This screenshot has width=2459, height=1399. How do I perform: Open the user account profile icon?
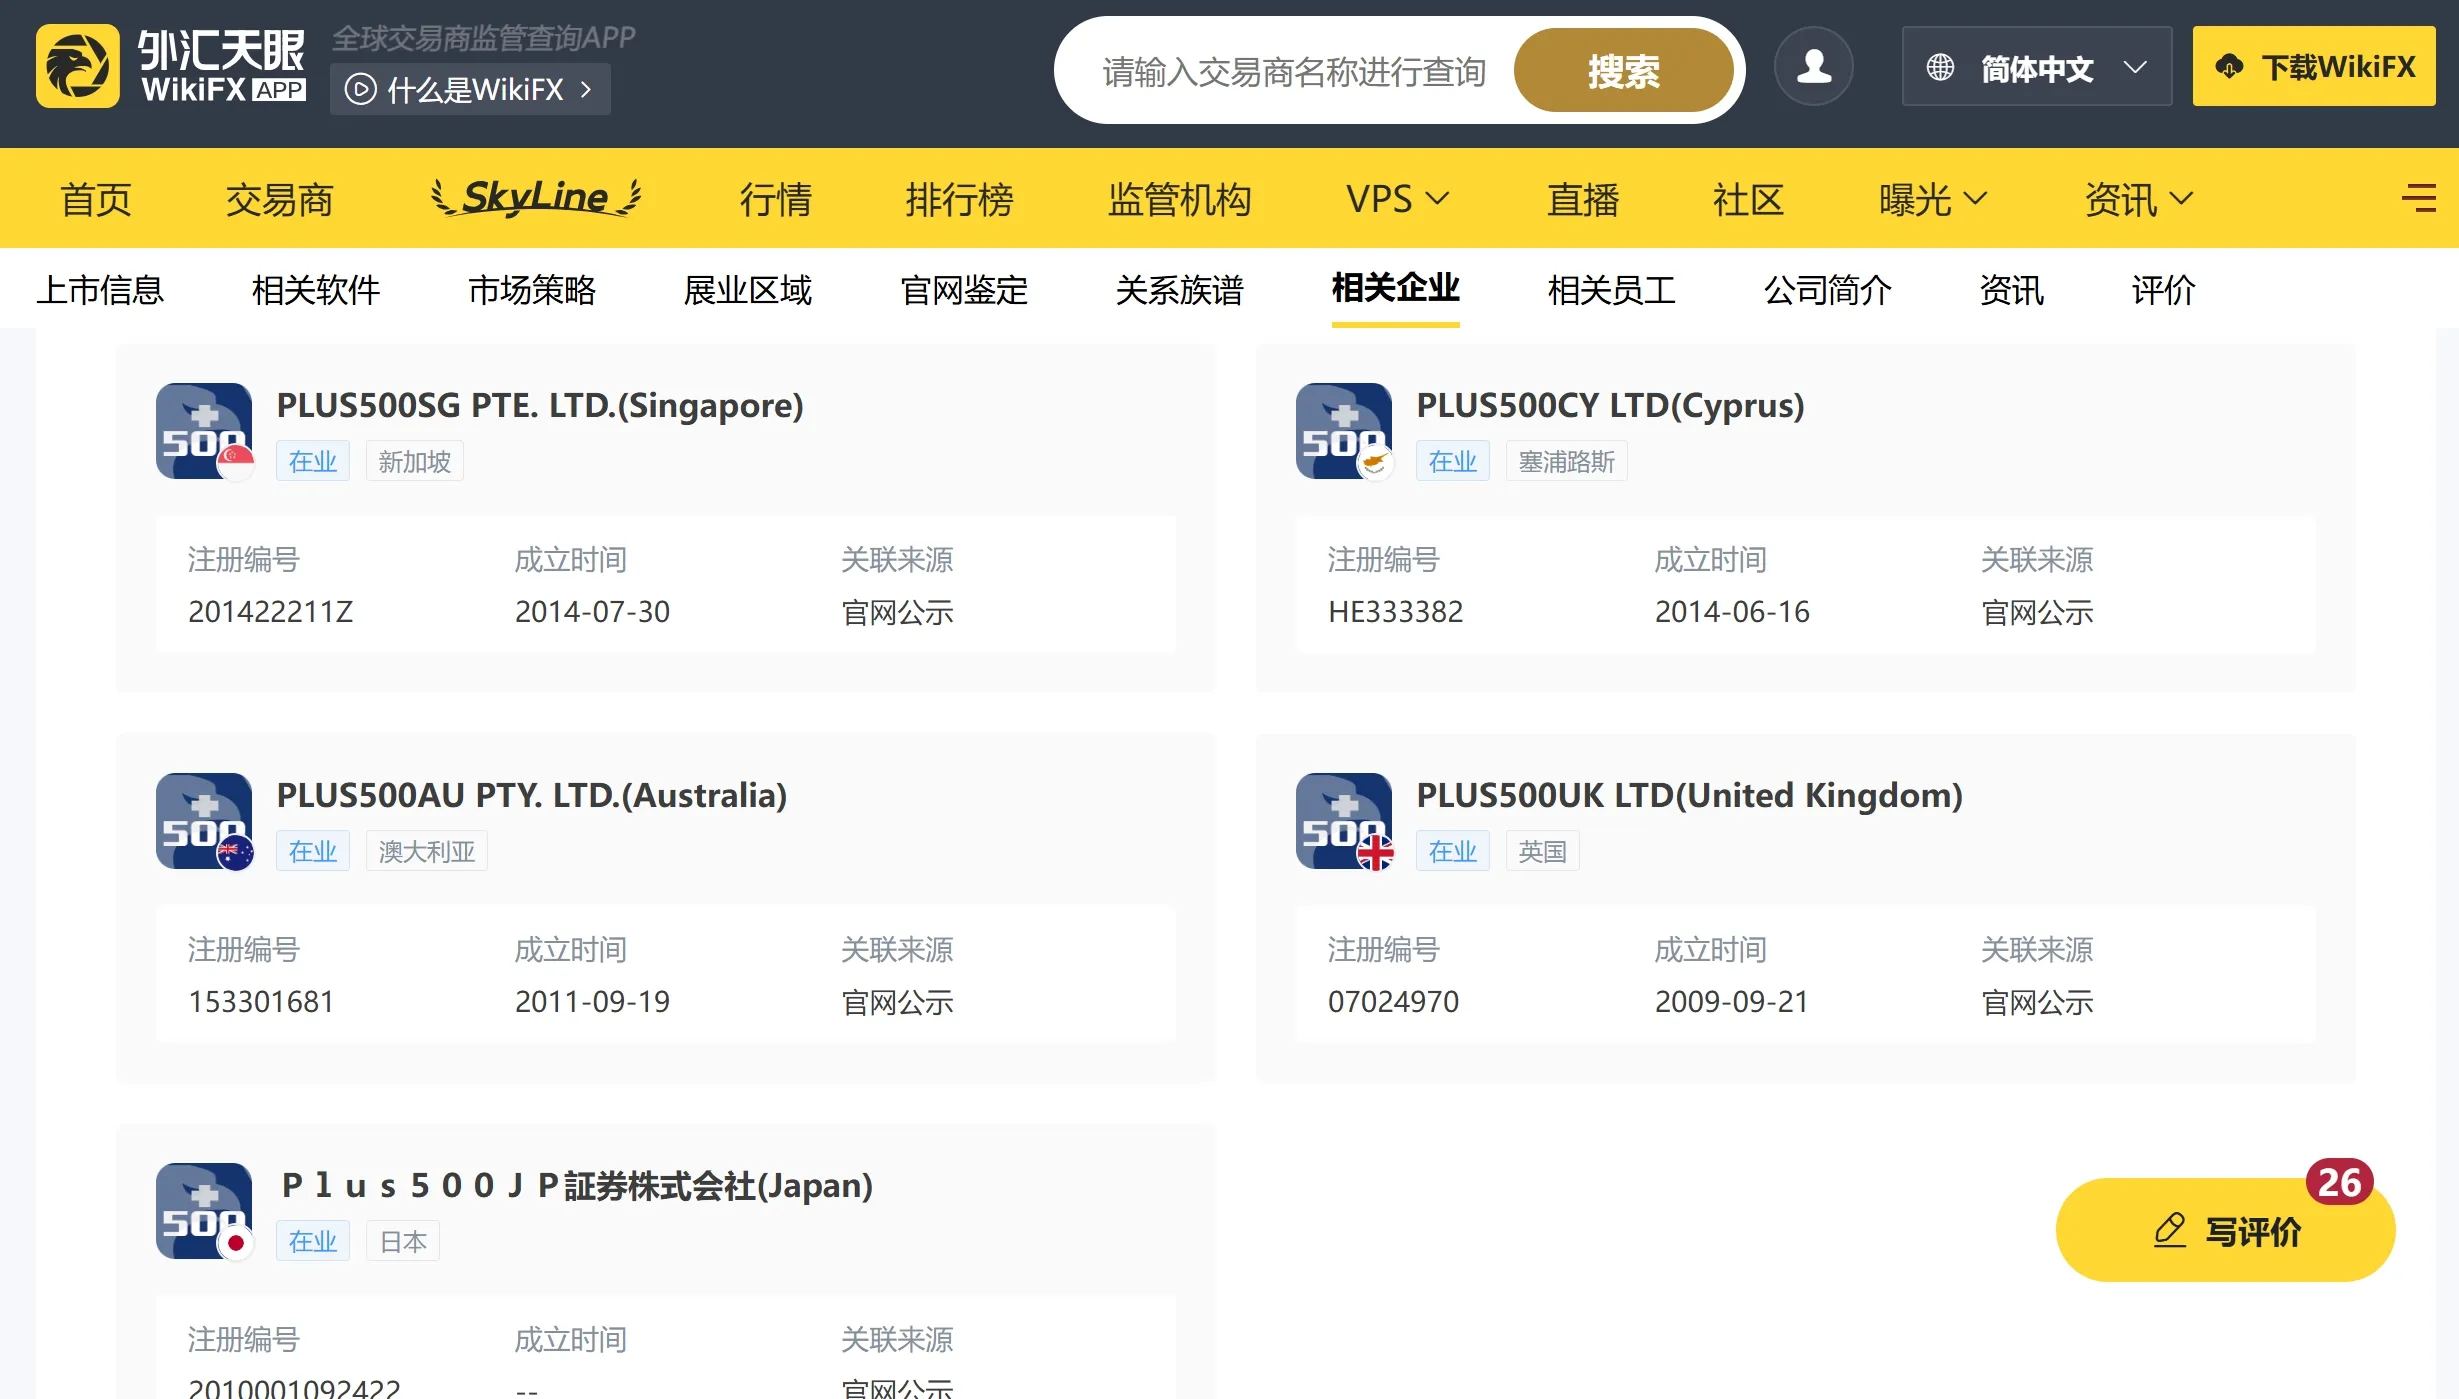click(x=1814, y=67)
